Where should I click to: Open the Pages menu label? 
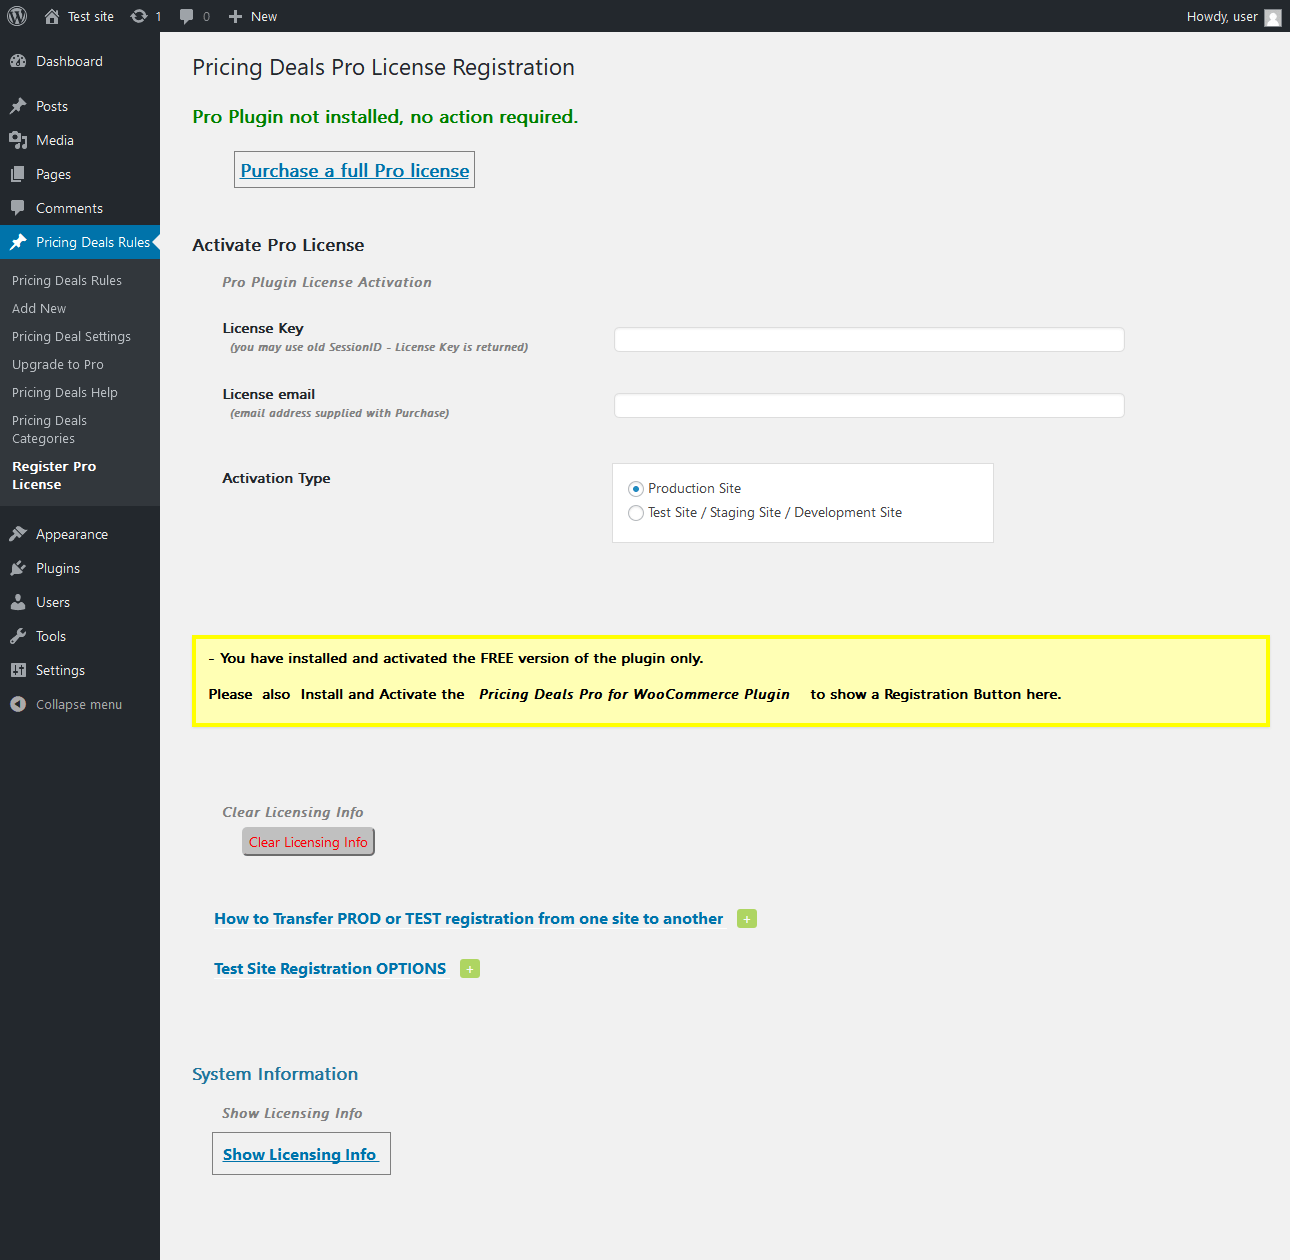(53, 174)
